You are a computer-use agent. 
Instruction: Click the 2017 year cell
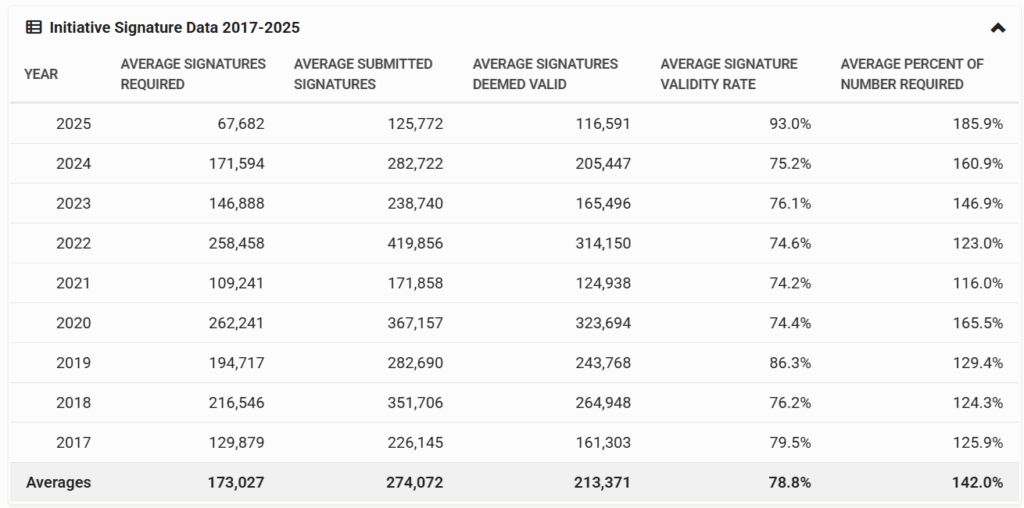[x=73, y=442]
